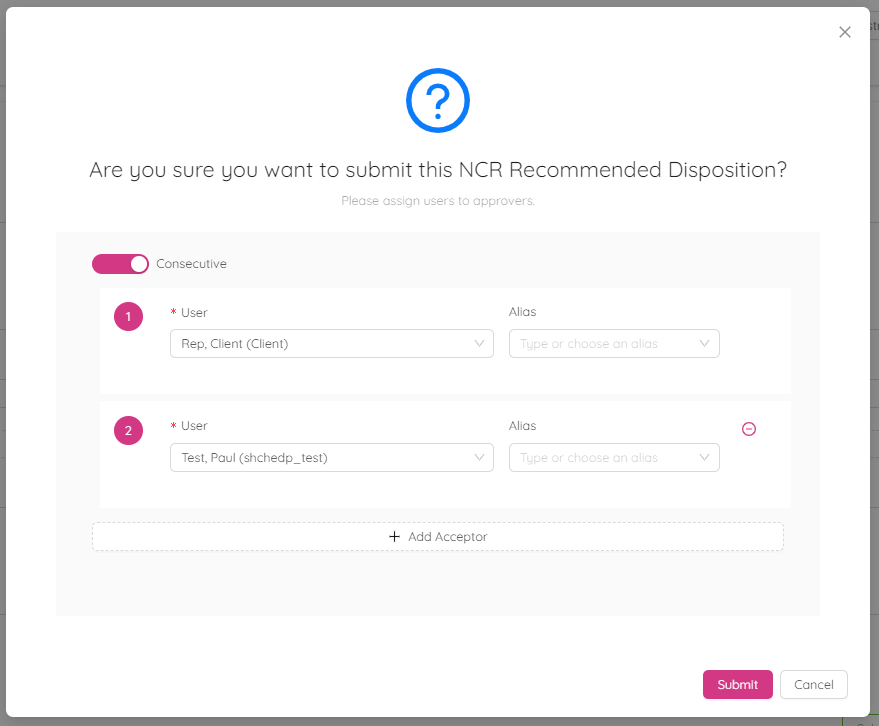Disable the Consecutive toggle
Image resolution: width=879 pixels, height=726 pixels.
[x=120, y=263]
